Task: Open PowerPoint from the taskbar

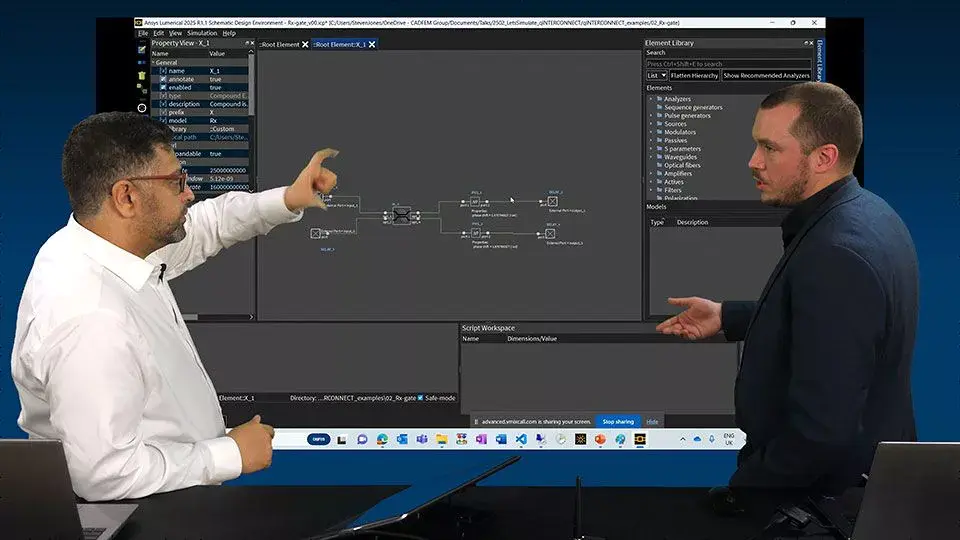Action: (x=600, y=439)
